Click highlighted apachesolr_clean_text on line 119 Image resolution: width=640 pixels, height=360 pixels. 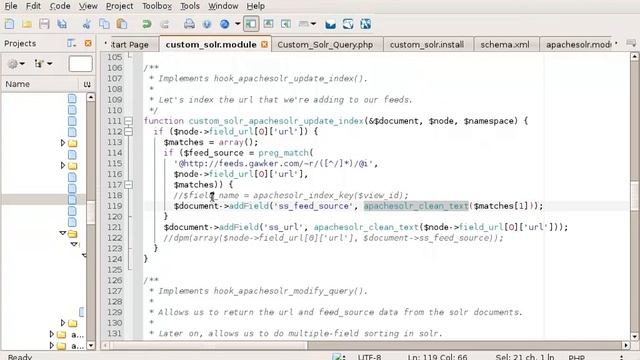(x=416, y=206)
